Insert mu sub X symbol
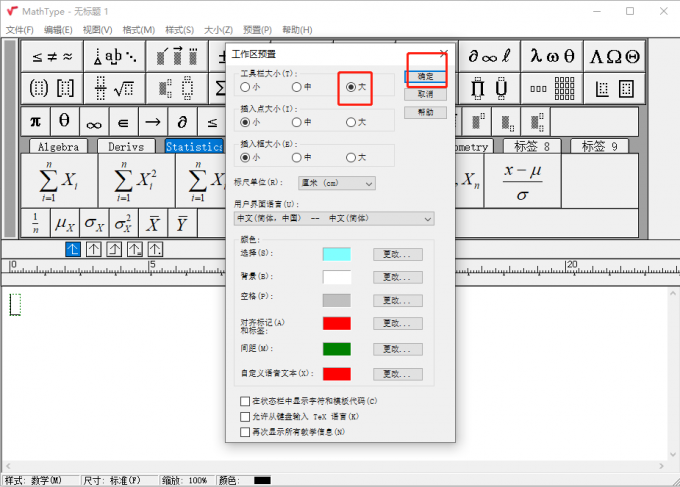This screenshot has height=487, width=680. coord(65,223)
